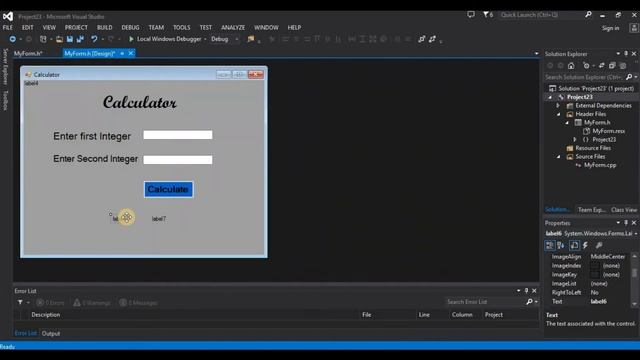Open the DEBUG menu
This screenshot has height=360, width=640.
point(130,27)
